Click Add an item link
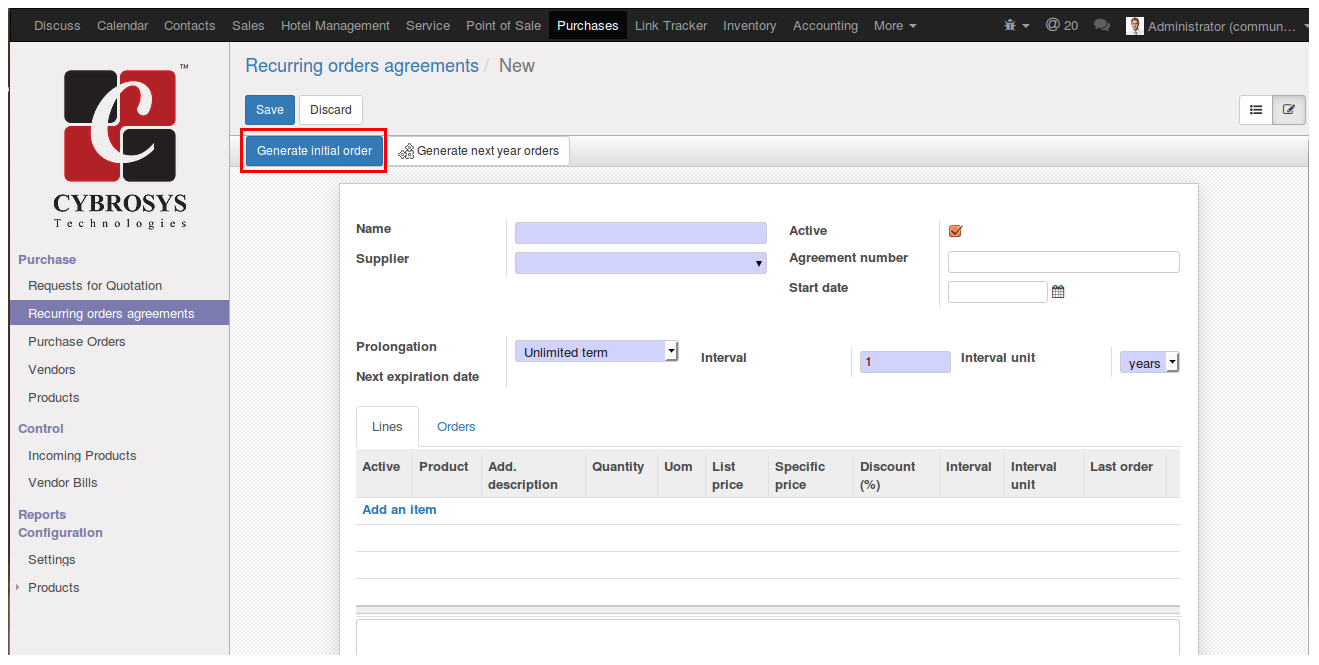1319x665 pixels. 399,510
